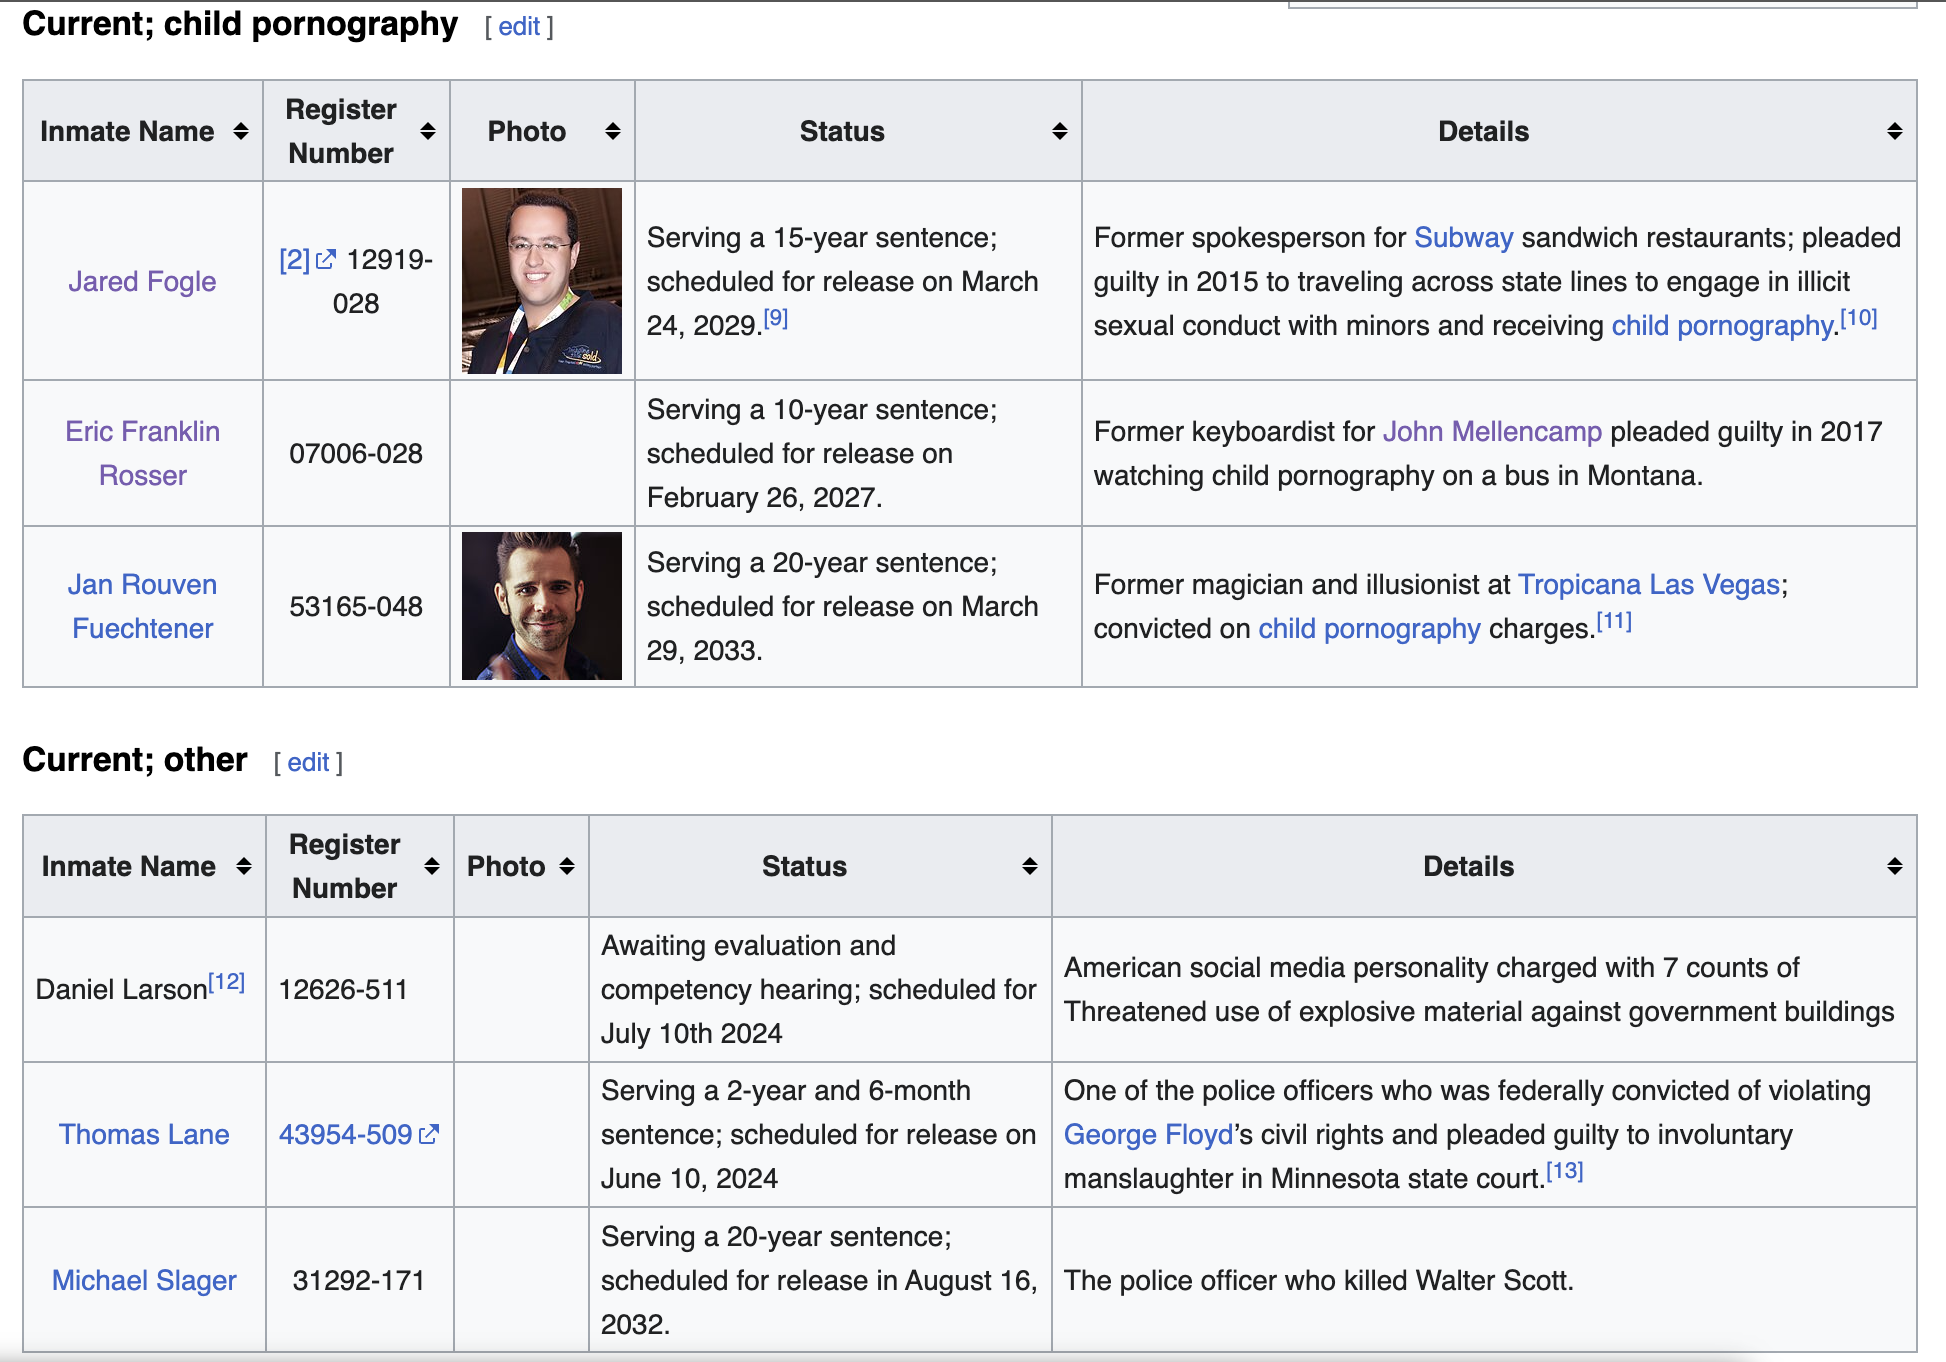Screen dimensions: 1946x1362
Task: Jump to citation [9]
Action: (x=776, y=318)
